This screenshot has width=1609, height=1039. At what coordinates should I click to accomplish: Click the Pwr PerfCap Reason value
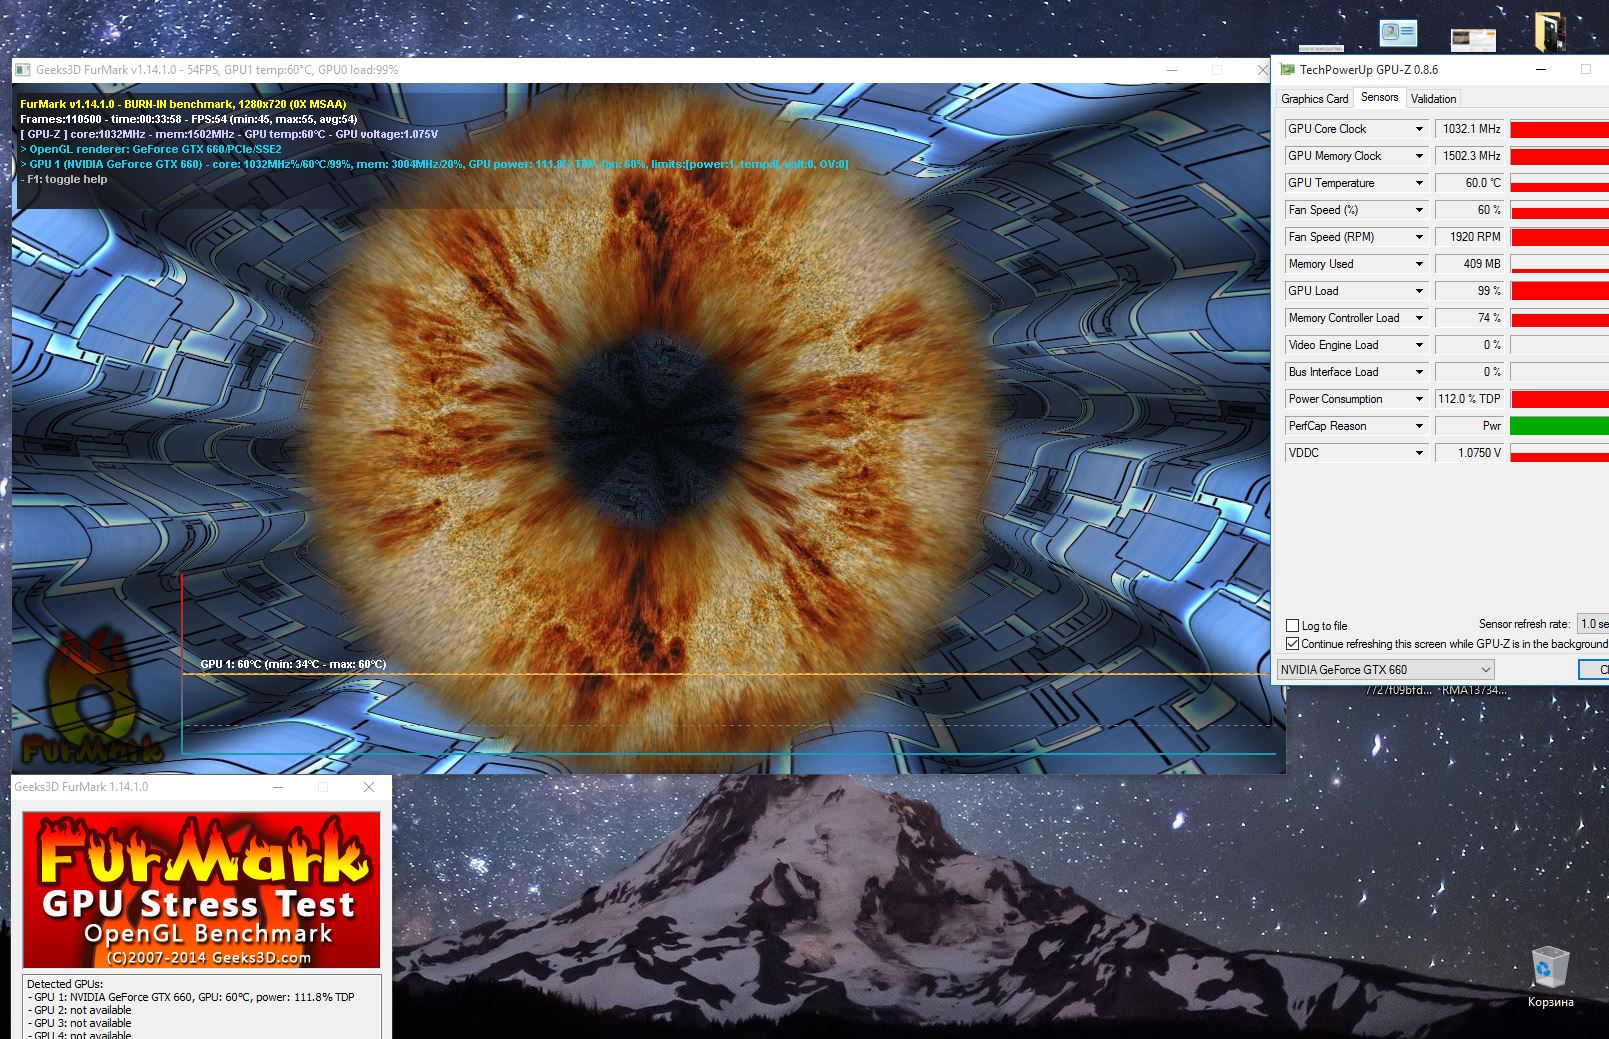pyautogui.click(x=1469, y=426)
